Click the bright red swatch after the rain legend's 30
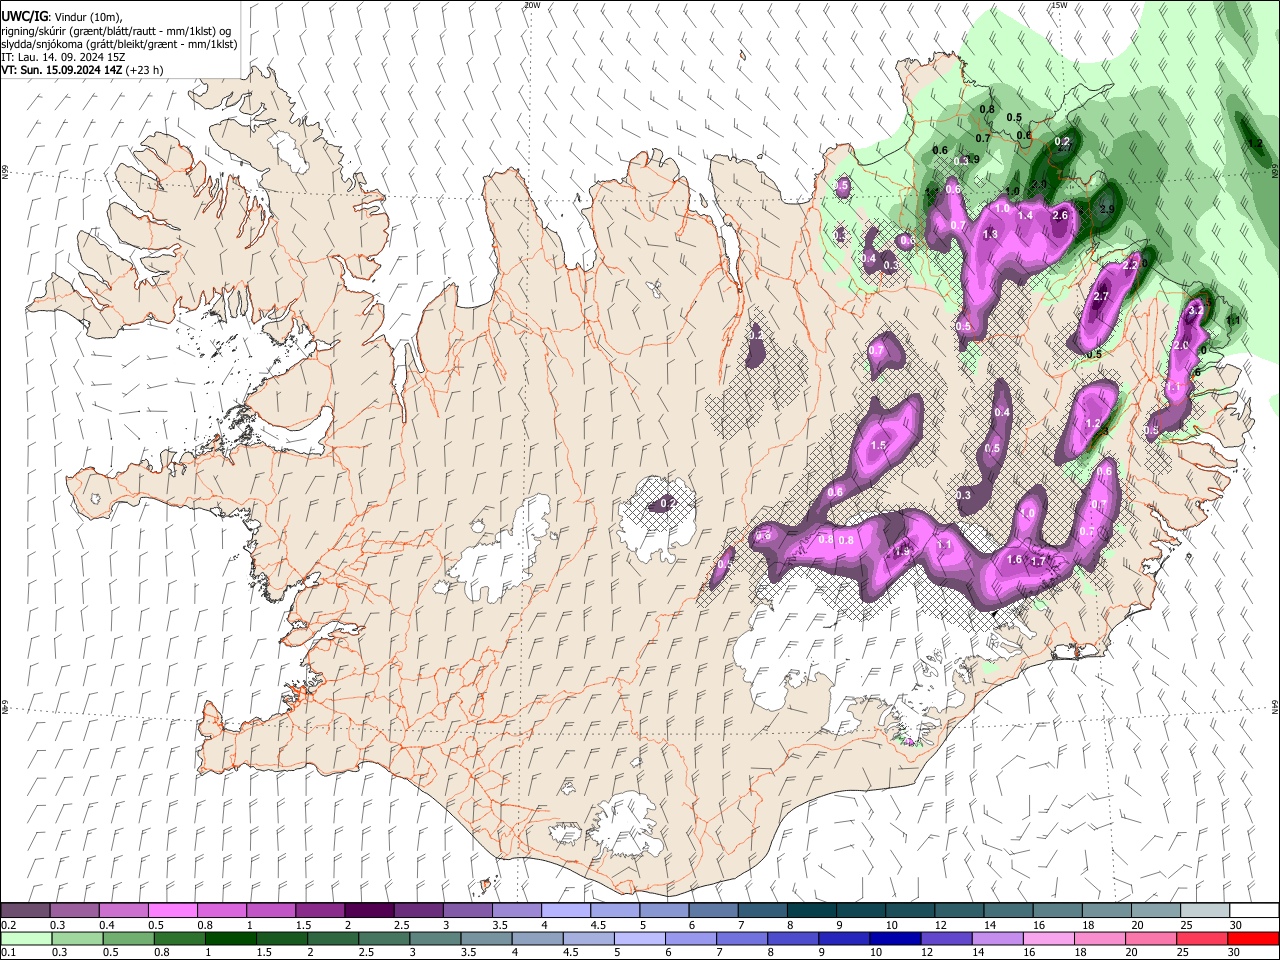 1252,939
